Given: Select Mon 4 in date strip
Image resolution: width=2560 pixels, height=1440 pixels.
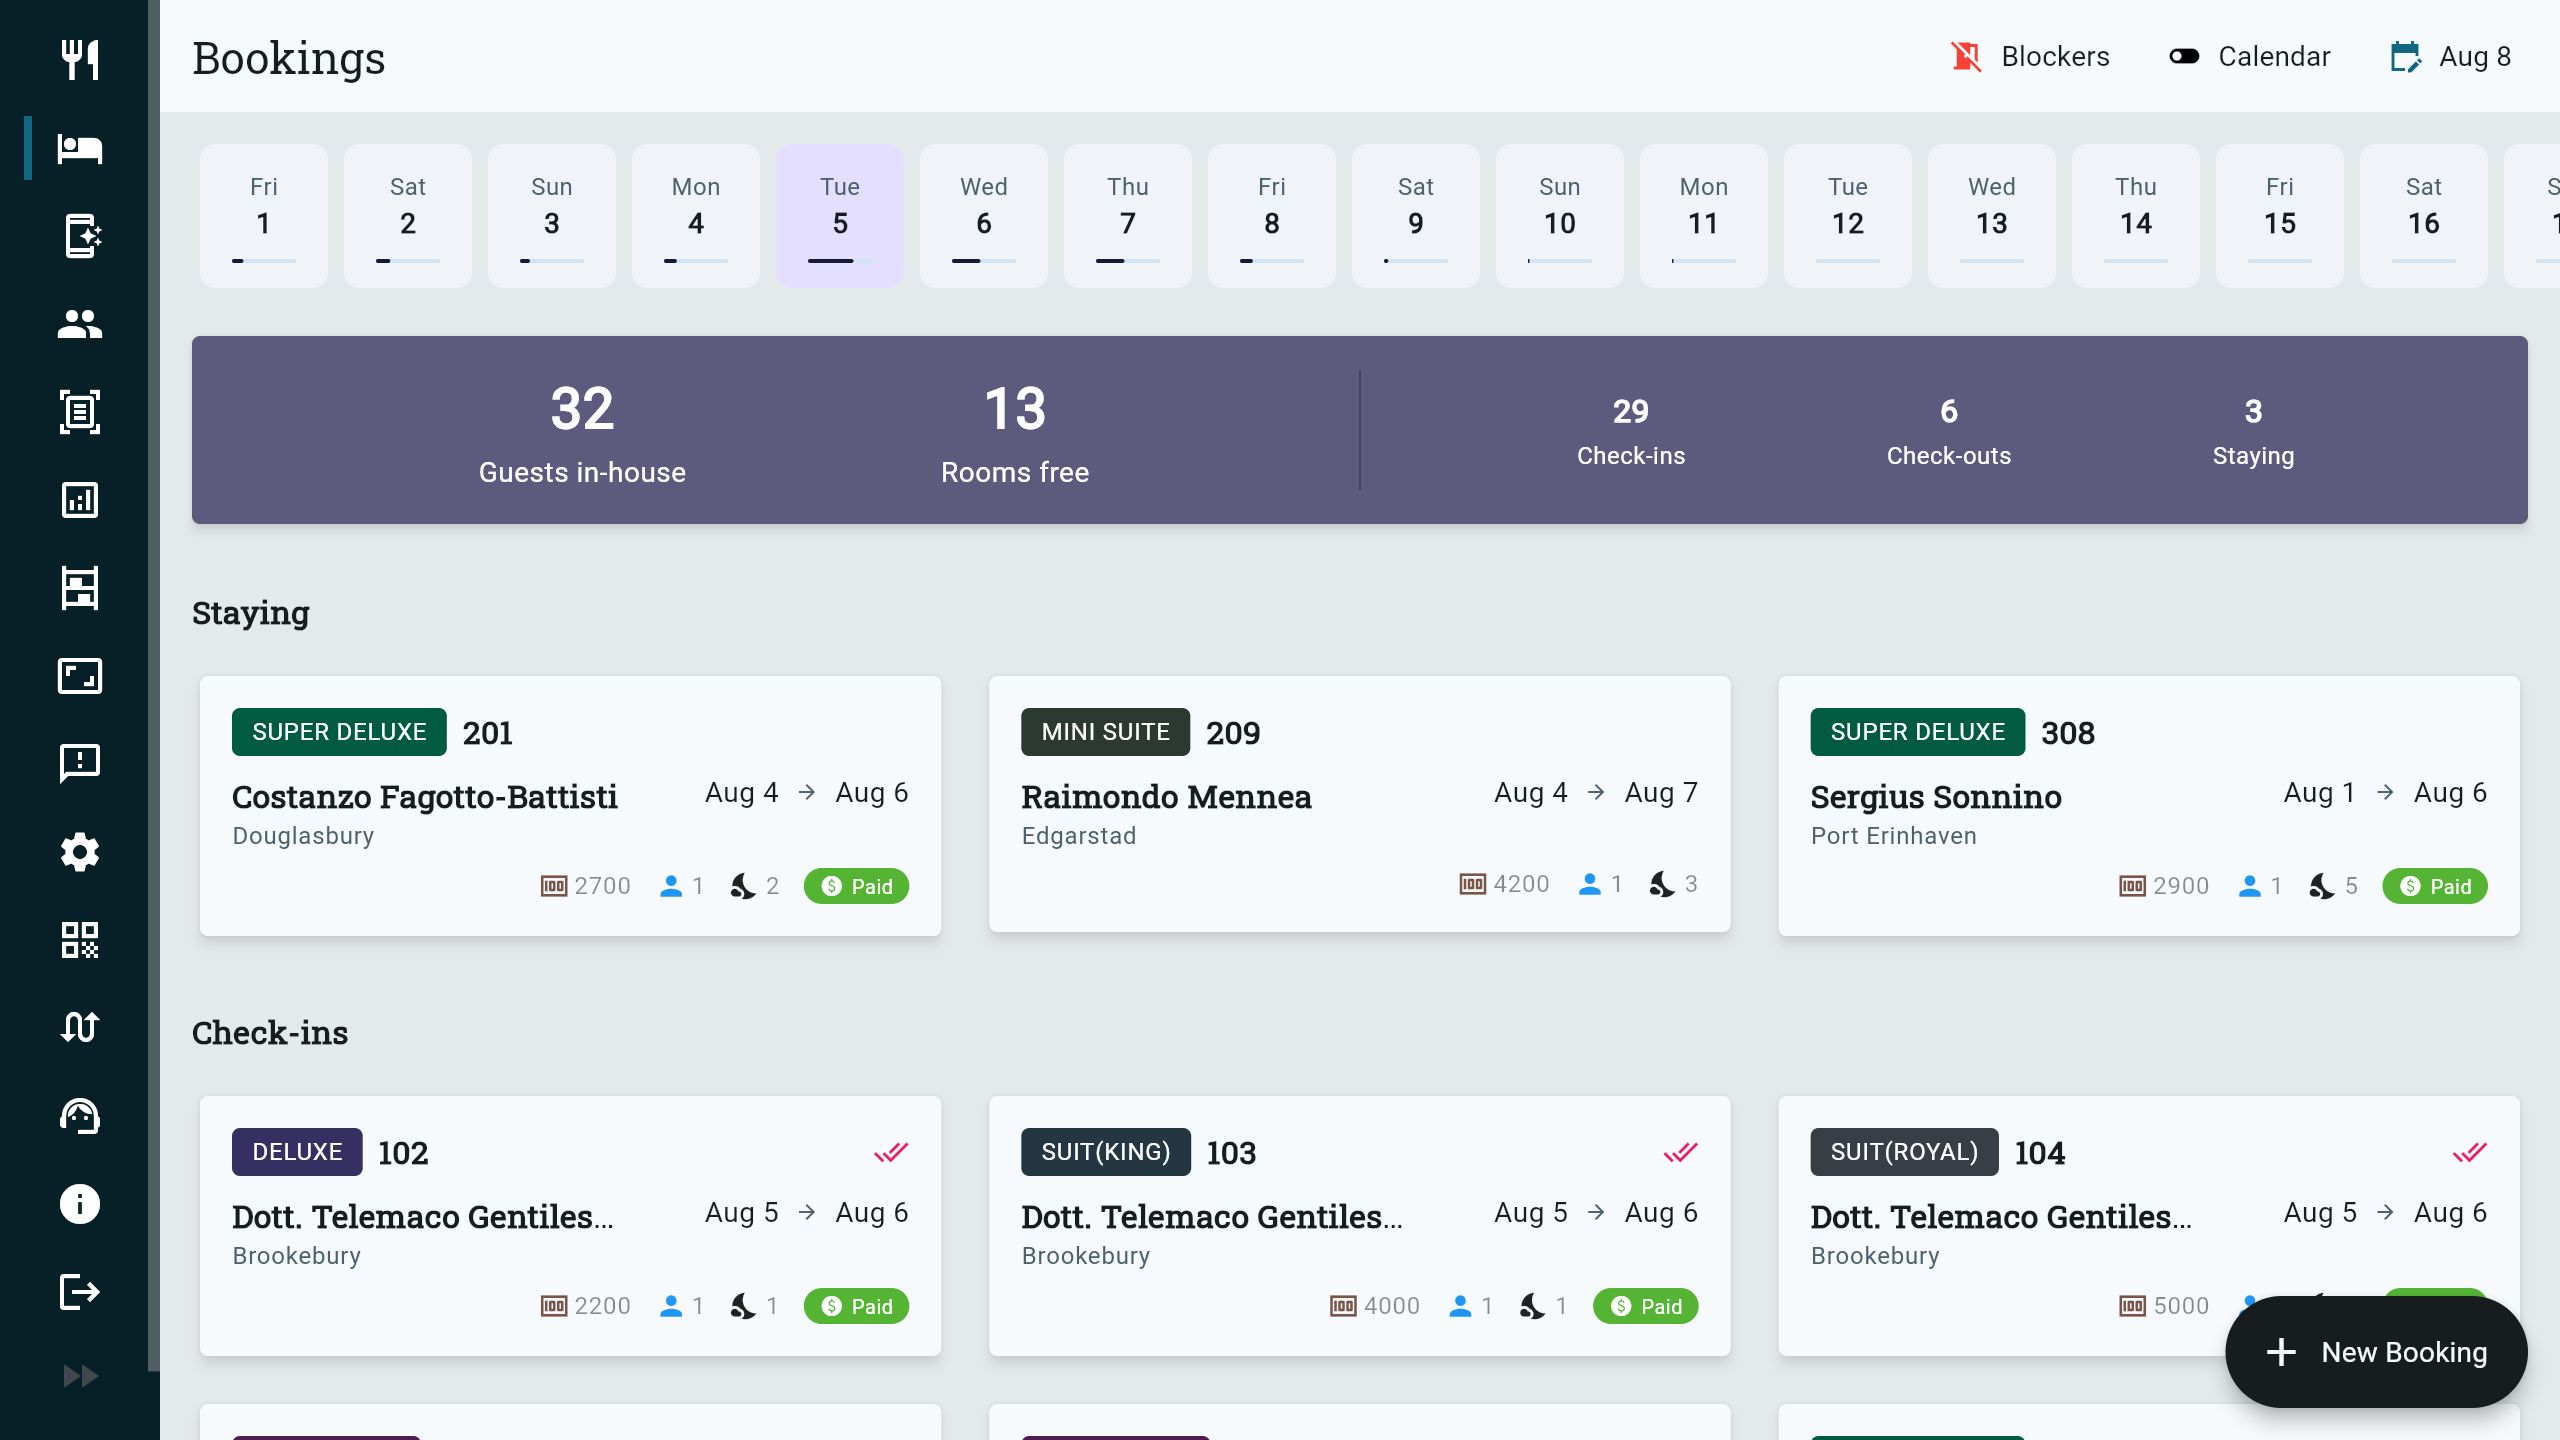Looking at the screenshot, I should [696, 216].
